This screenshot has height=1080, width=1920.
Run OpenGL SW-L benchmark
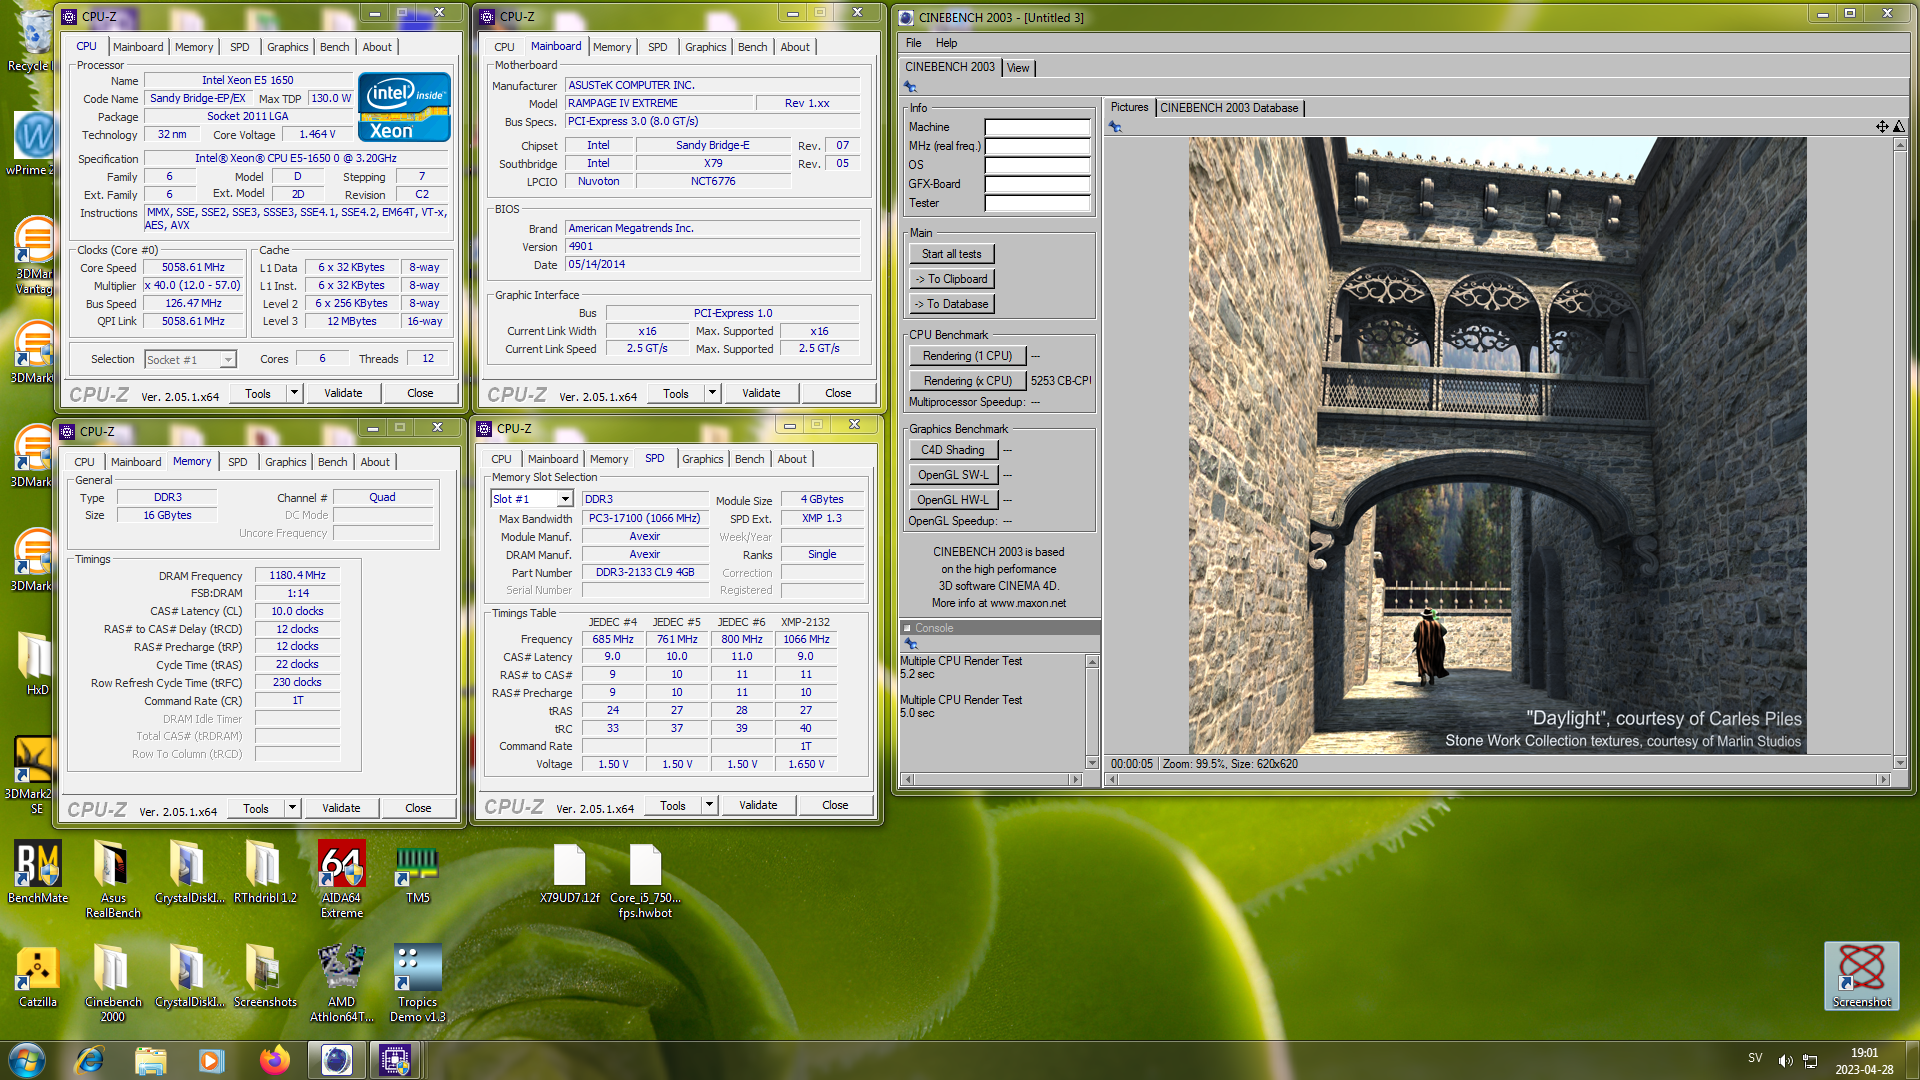click(952, 475)
